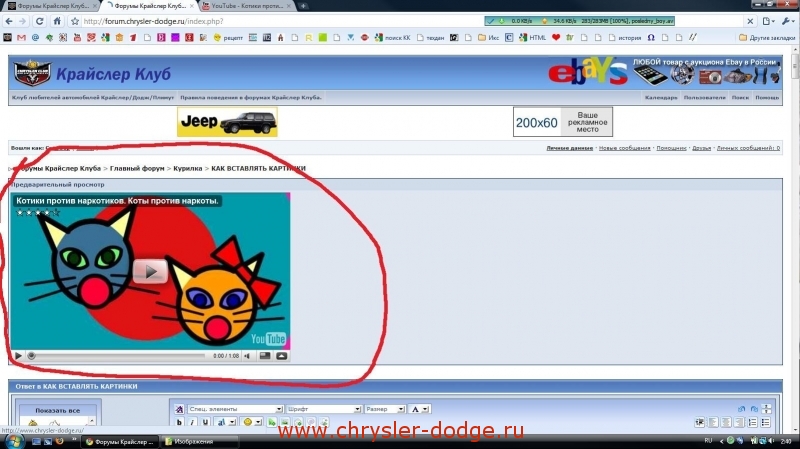Open Windows Start menu orb
This screenshot has width=800, height=449.
14,441
